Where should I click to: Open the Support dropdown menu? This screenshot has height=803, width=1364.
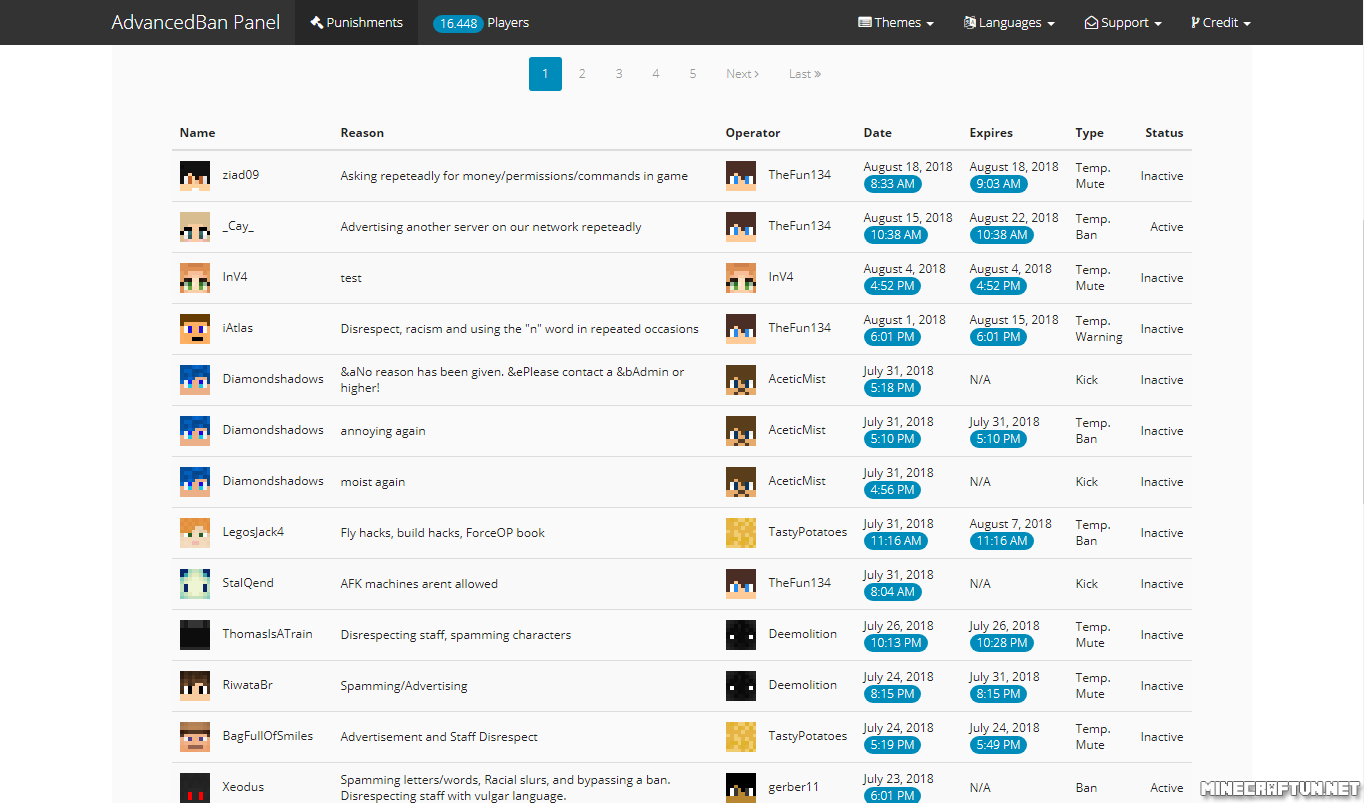(x=1123, y=22)
